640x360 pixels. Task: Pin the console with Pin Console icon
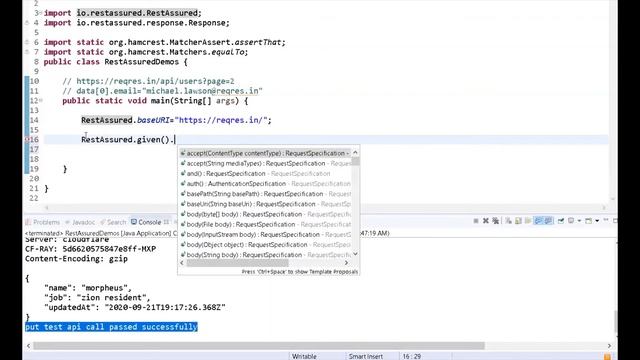560,221
